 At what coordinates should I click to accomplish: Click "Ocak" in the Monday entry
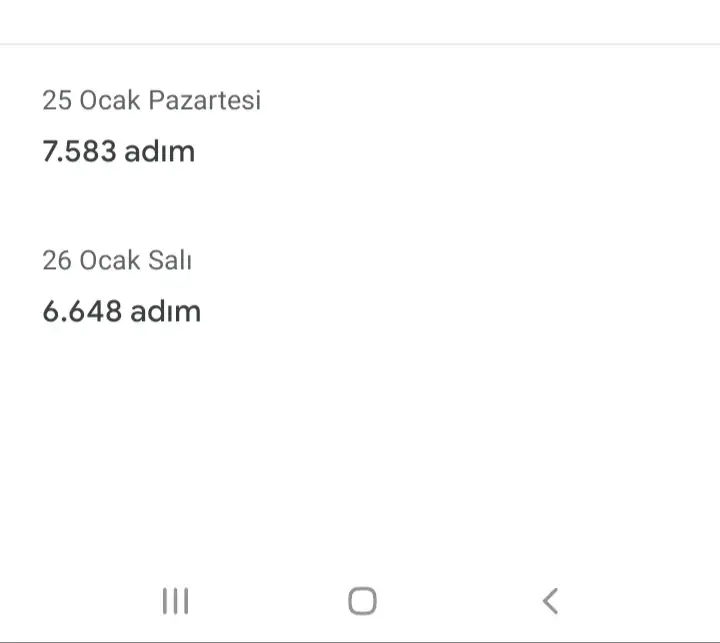coord(110,101)
